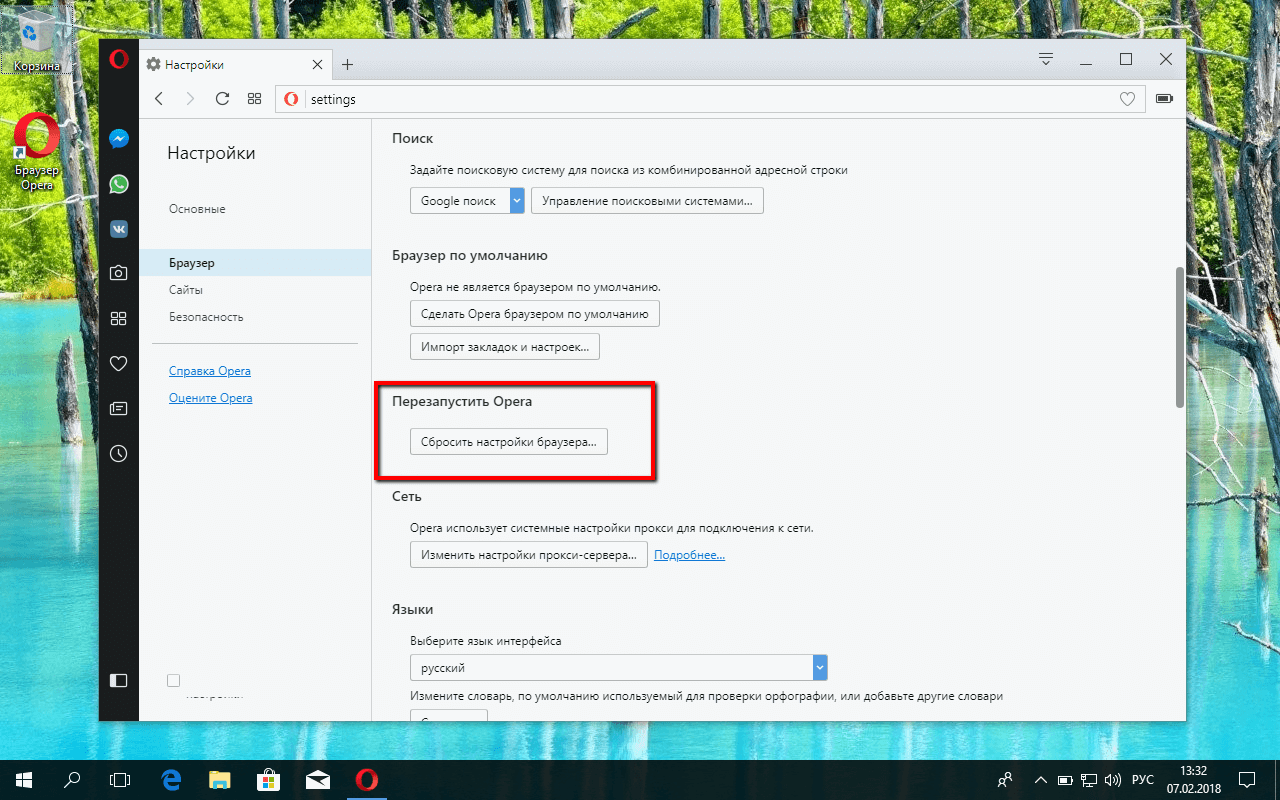Click the Opera icon in the taskbar

point(367,779)
